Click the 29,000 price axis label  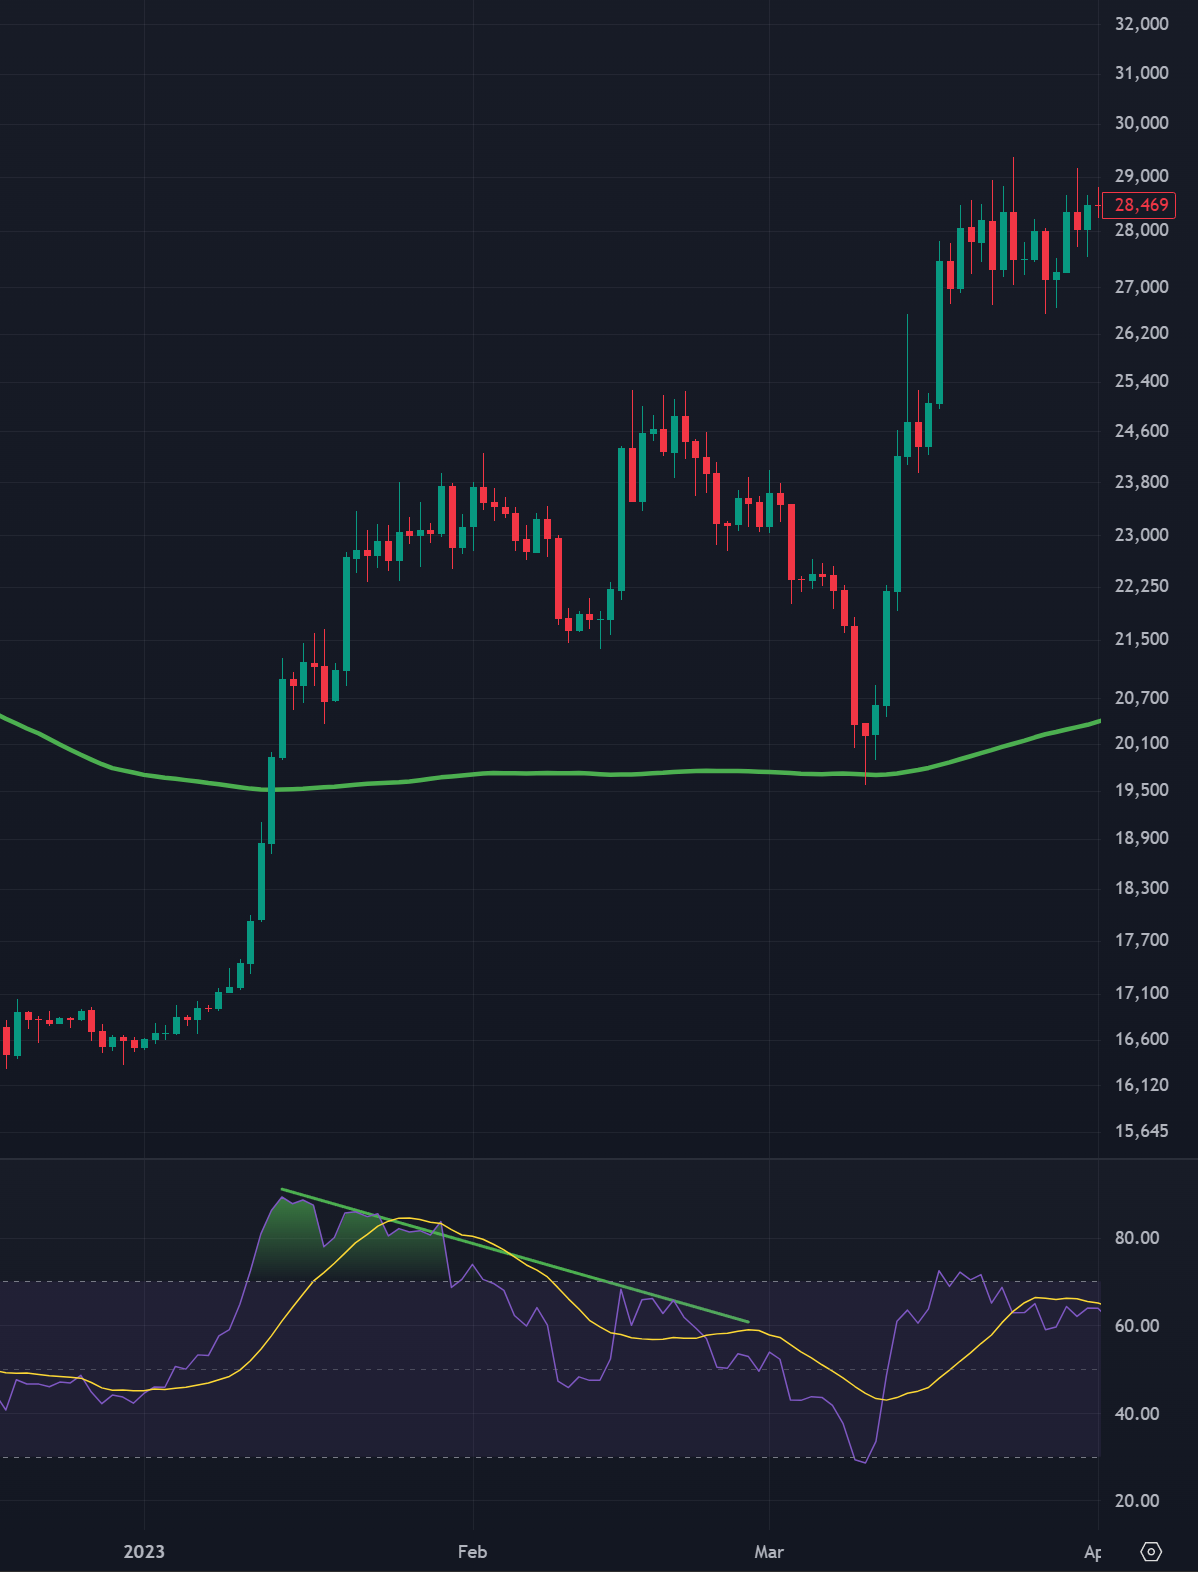click(x=1141, y=176)
